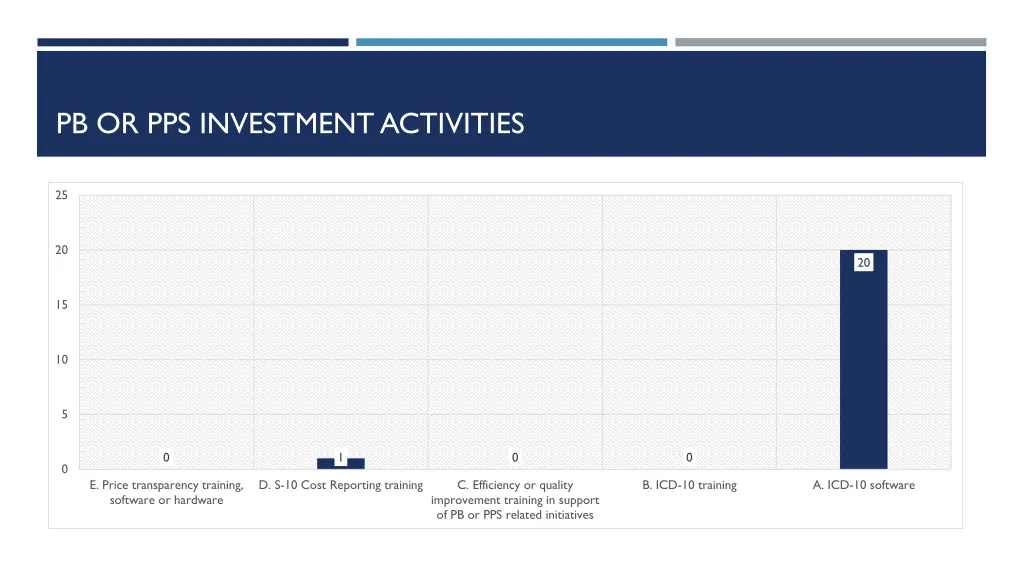Click the y-axis value '15'
The height and width of the screenshot is (576, 1024).
pos(61,305)
